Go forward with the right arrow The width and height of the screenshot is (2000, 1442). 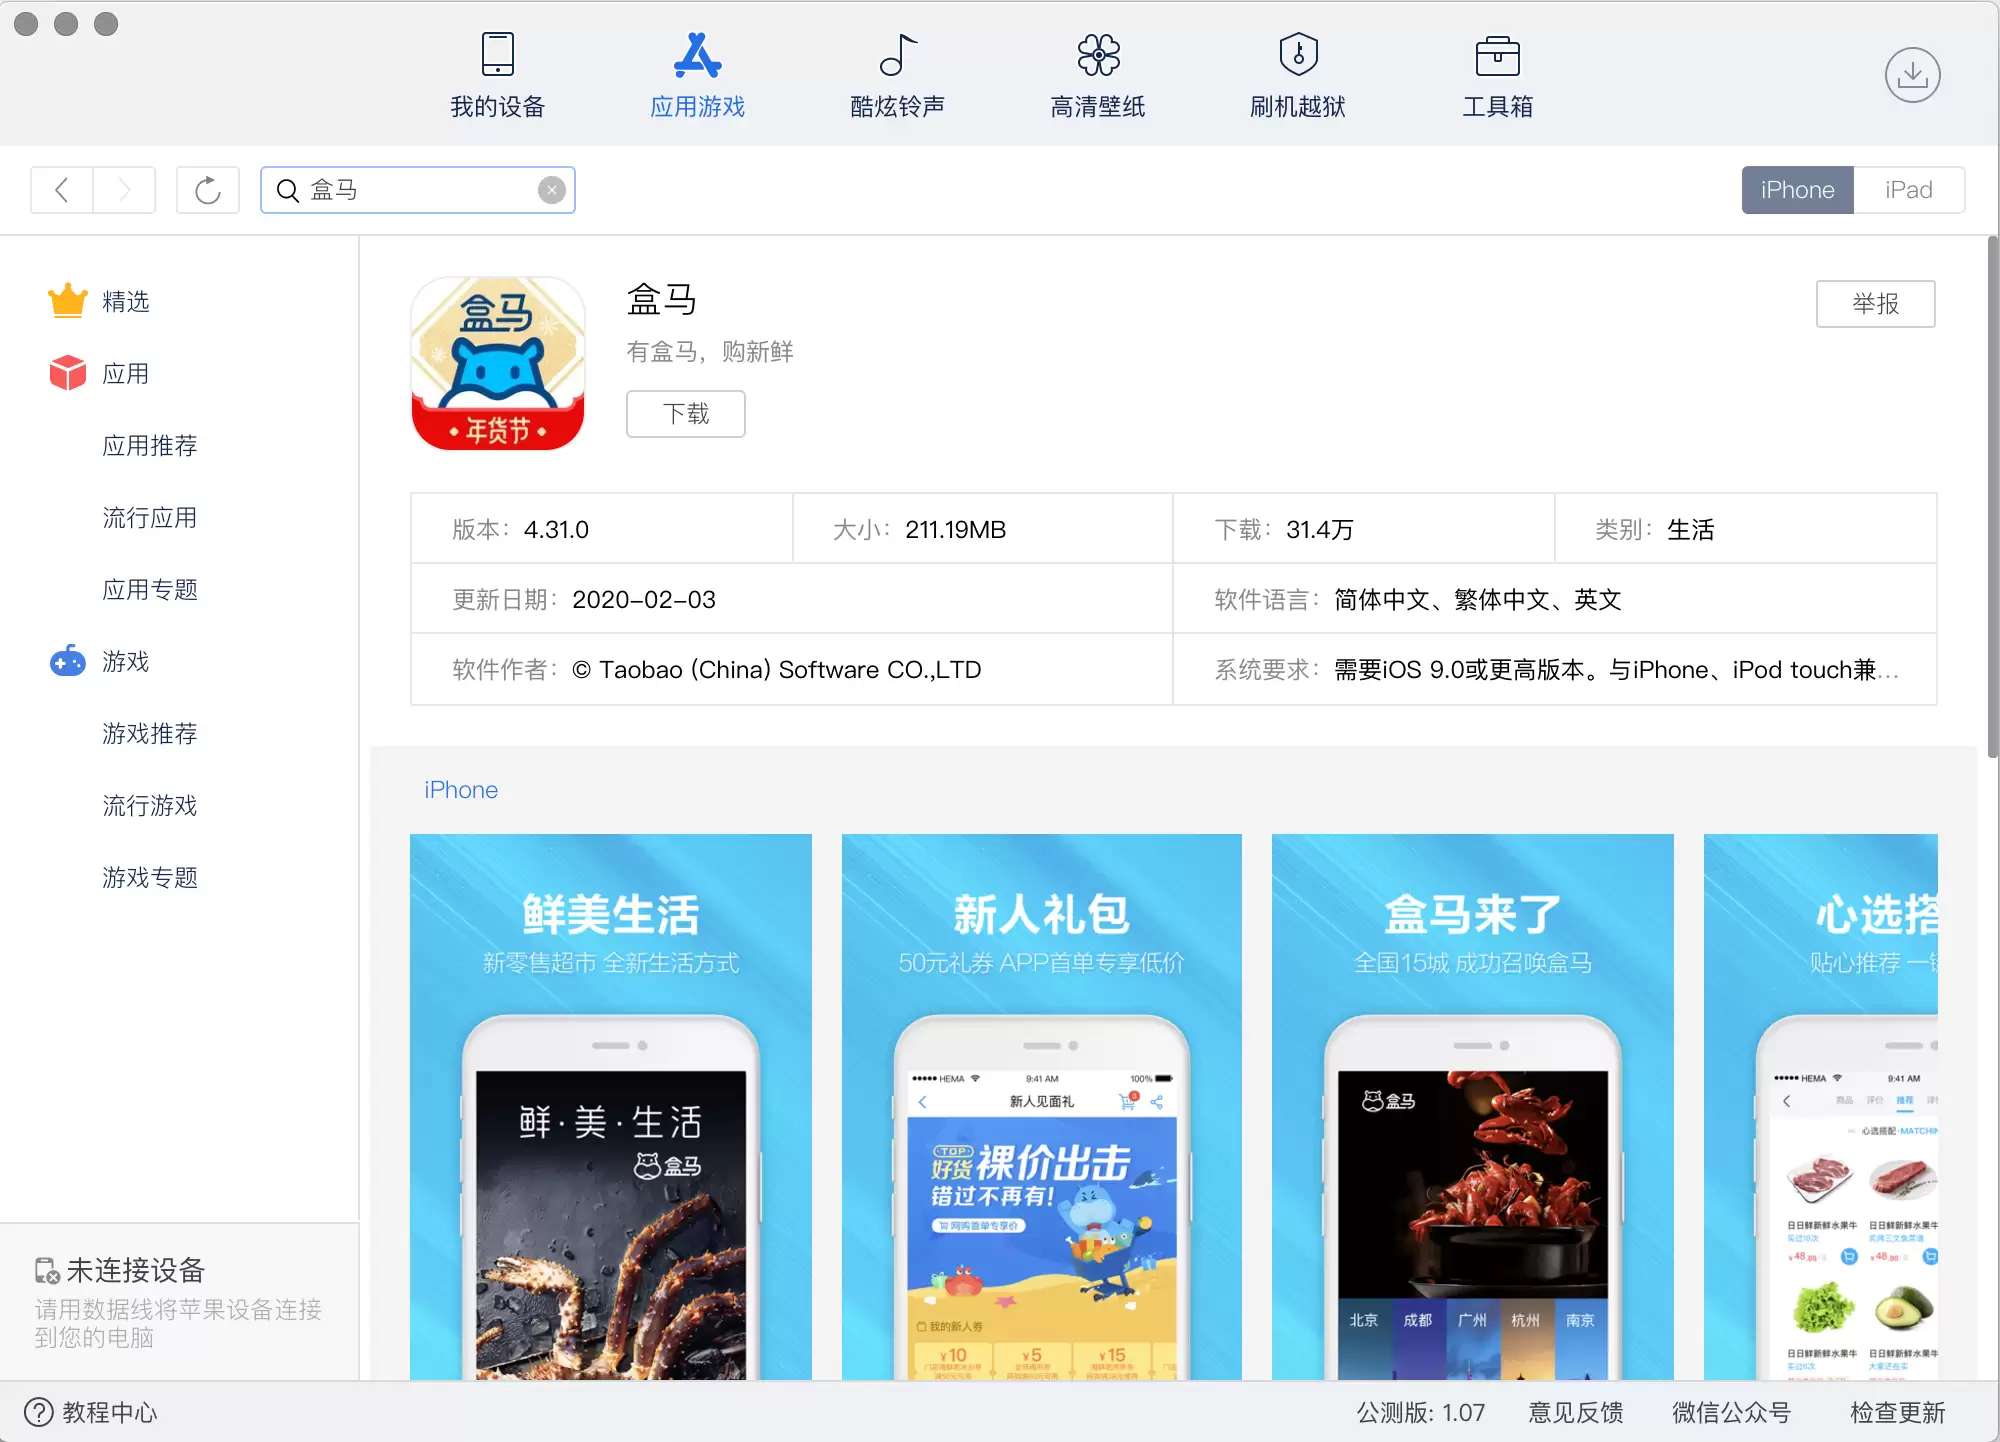[x=124, y=190]
